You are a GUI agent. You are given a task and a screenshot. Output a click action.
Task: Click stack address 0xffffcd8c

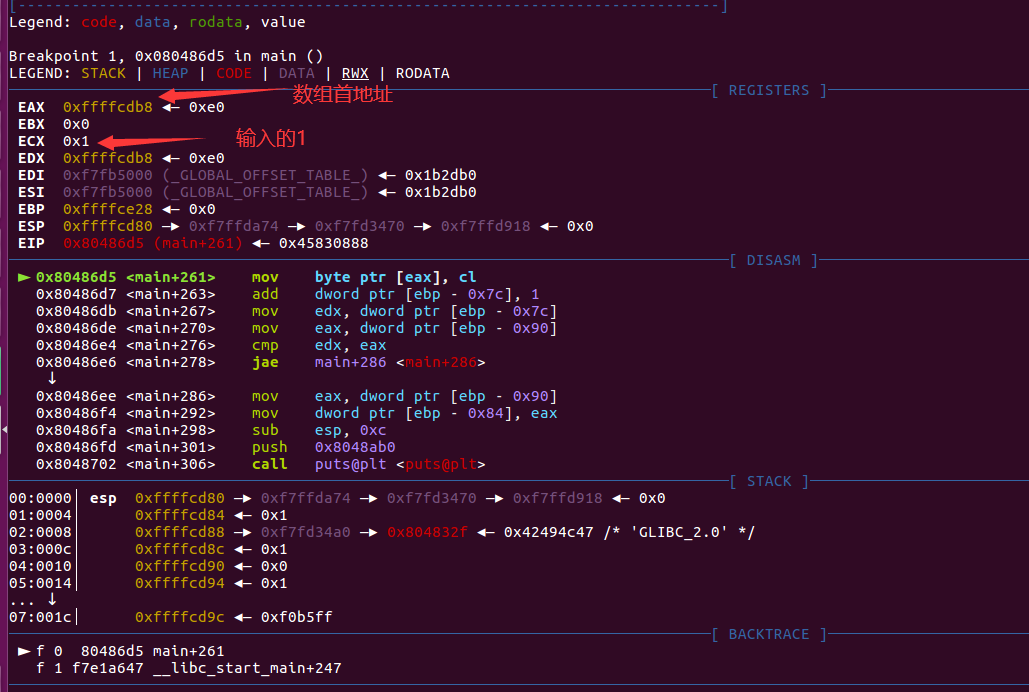180,550
